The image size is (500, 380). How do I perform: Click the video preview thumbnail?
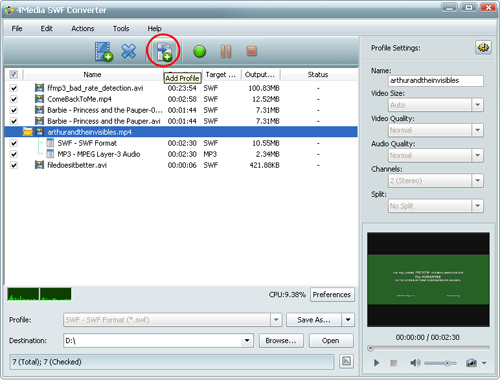point(428,280)
